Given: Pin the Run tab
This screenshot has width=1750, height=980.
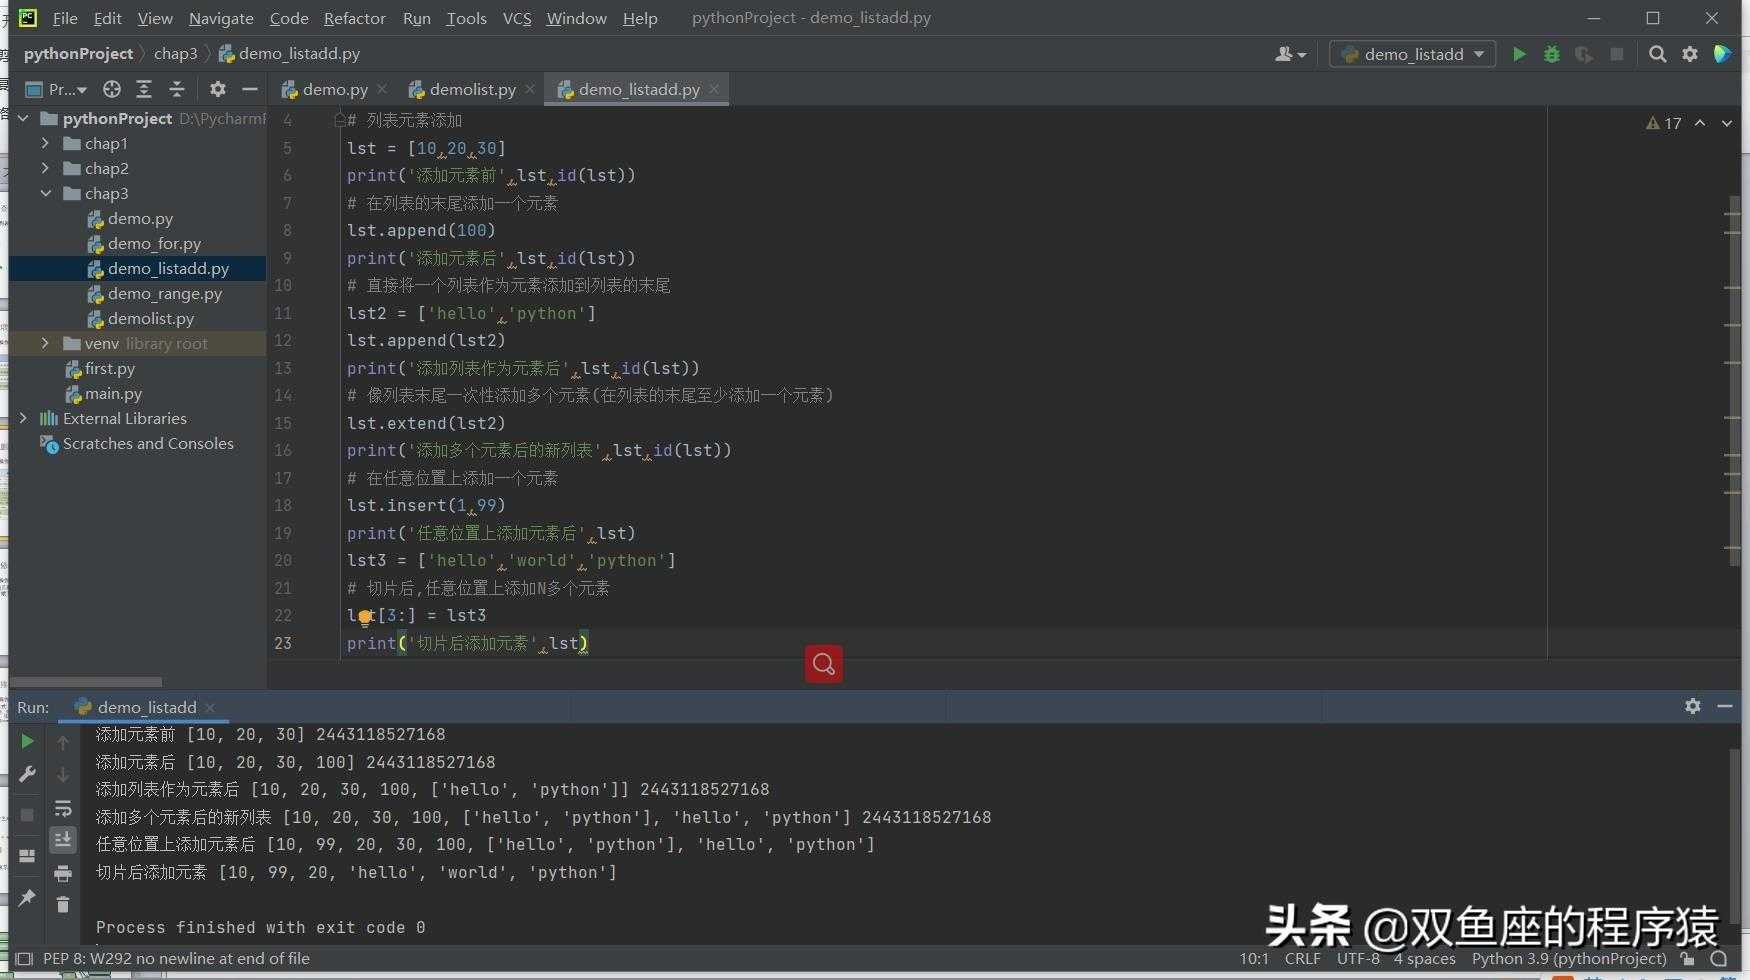Looking at the screenshot, I should tap(27, 897).
